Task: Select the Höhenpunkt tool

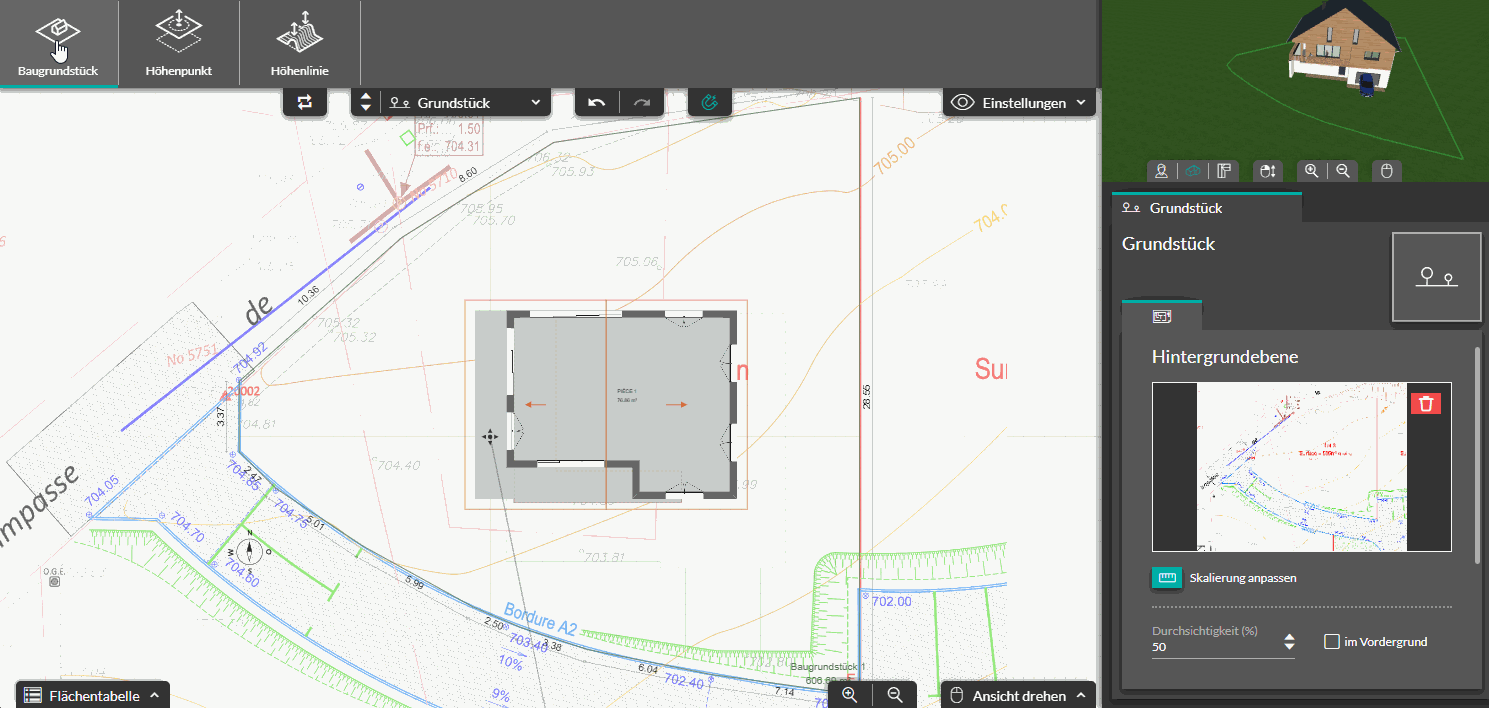Action: (178, 44)
